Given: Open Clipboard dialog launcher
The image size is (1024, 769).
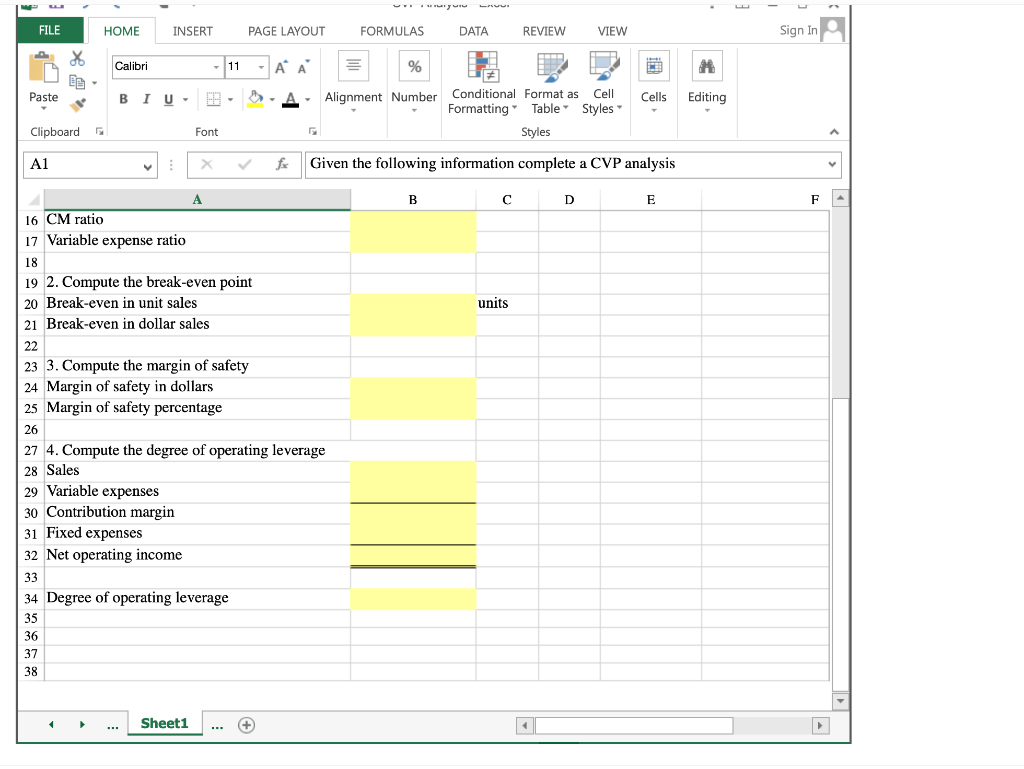Looking at the screenshot, I should tap(99, 132).
